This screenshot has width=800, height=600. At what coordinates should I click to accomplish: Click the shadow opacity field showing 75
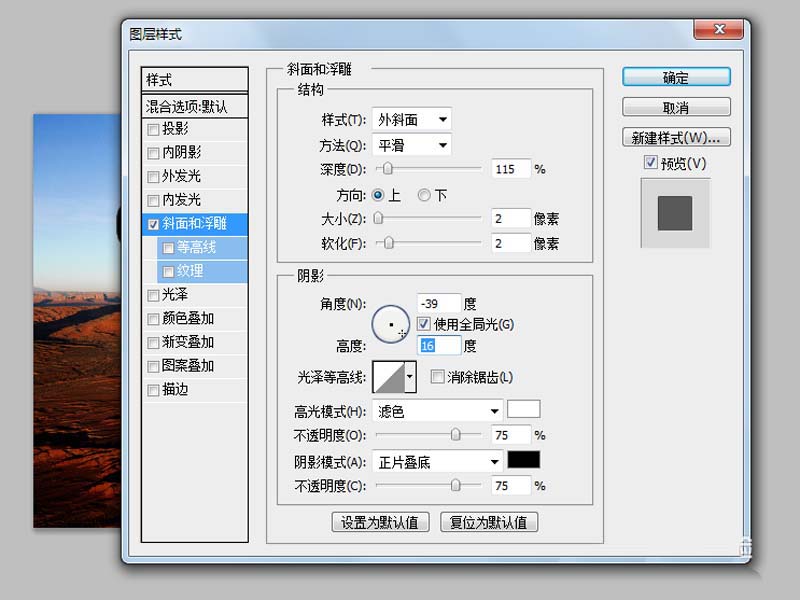point(511,486)
